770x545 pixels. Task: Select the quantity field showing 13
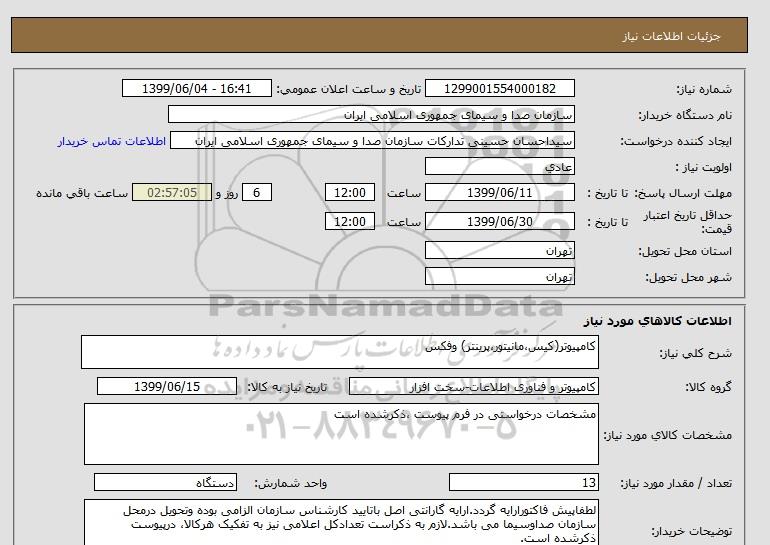tap(524, 483)
